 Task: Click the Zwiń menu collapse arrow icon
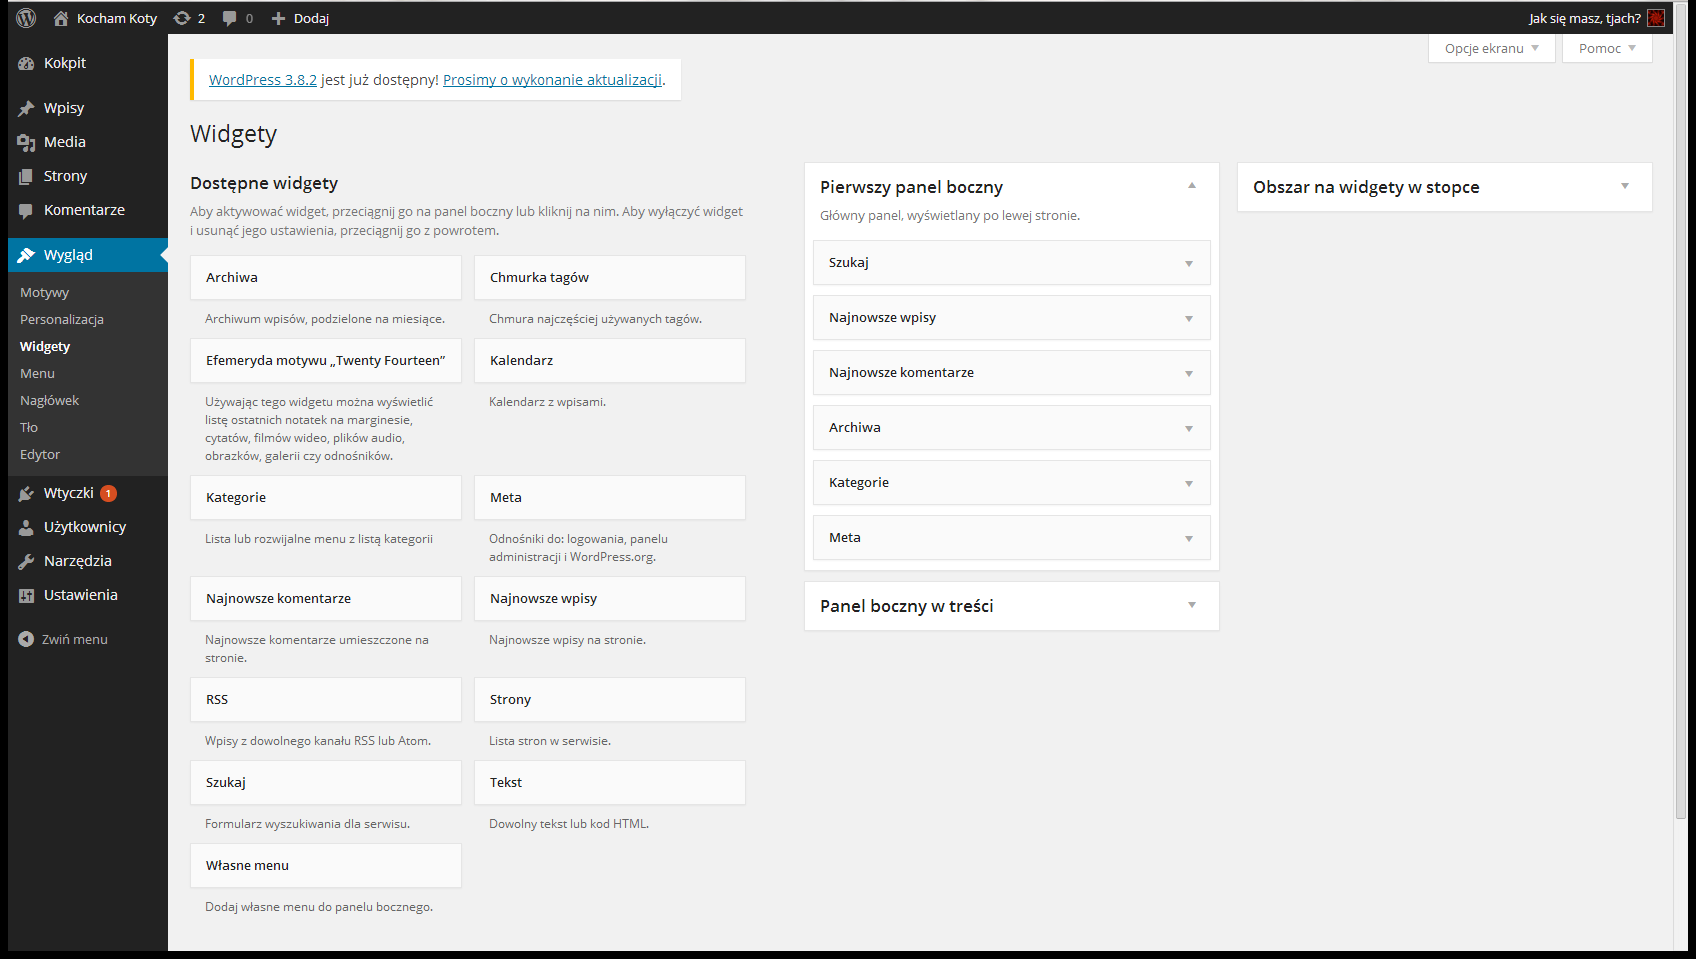(26, 639)
